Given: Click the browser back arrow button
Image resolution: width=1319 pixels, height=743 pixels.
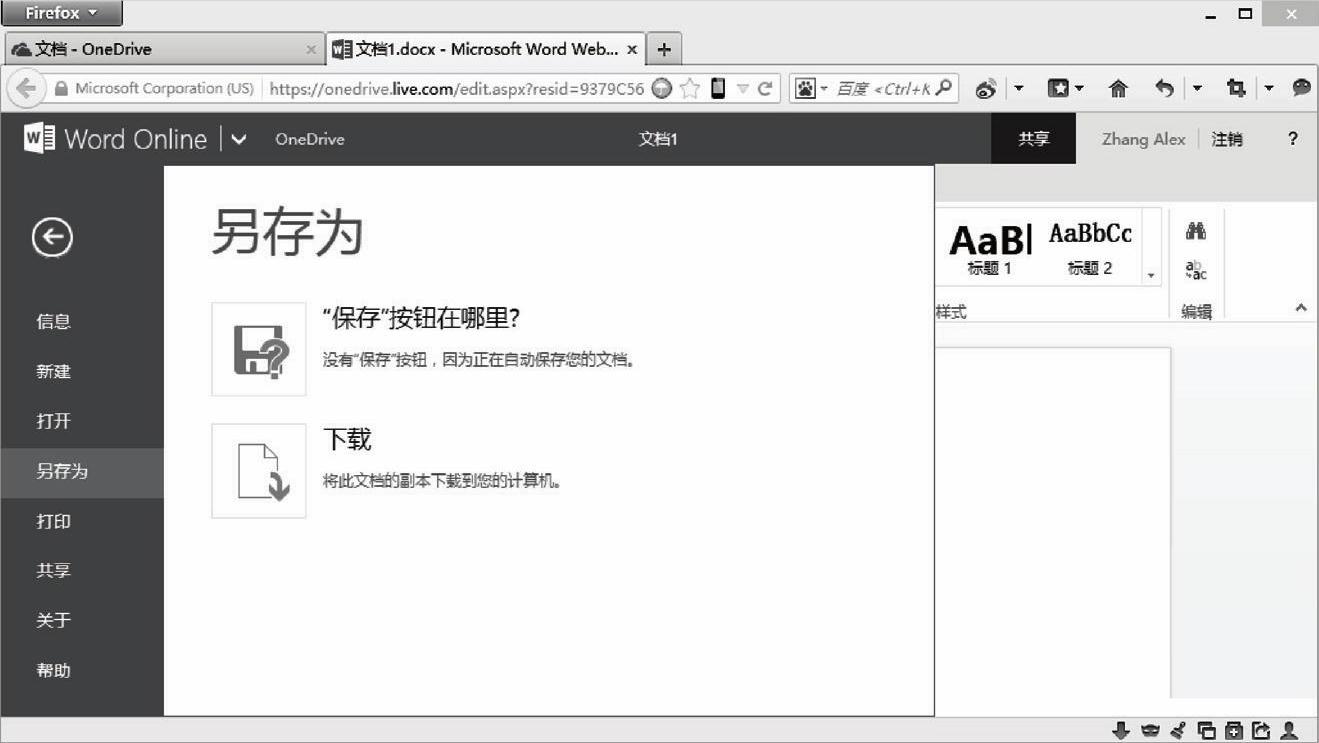Looking at the screenshot, I should click(x=26, y=88).
